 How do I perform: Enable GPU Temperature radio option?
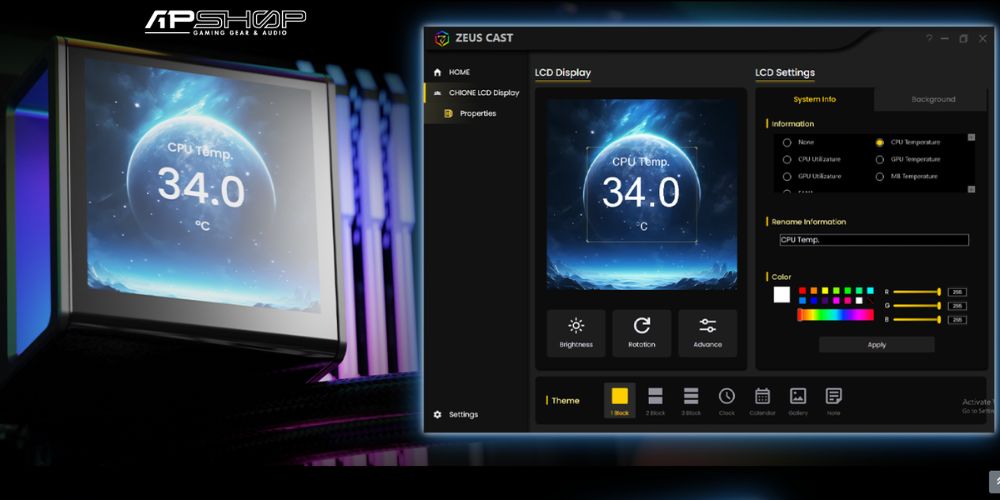880,159
